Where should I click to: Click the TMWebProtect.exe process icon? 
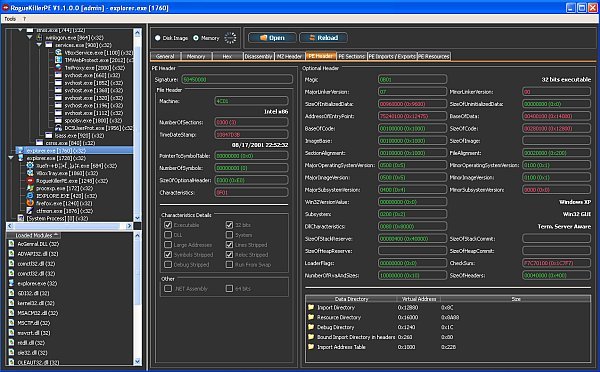[x=58, y=60]
